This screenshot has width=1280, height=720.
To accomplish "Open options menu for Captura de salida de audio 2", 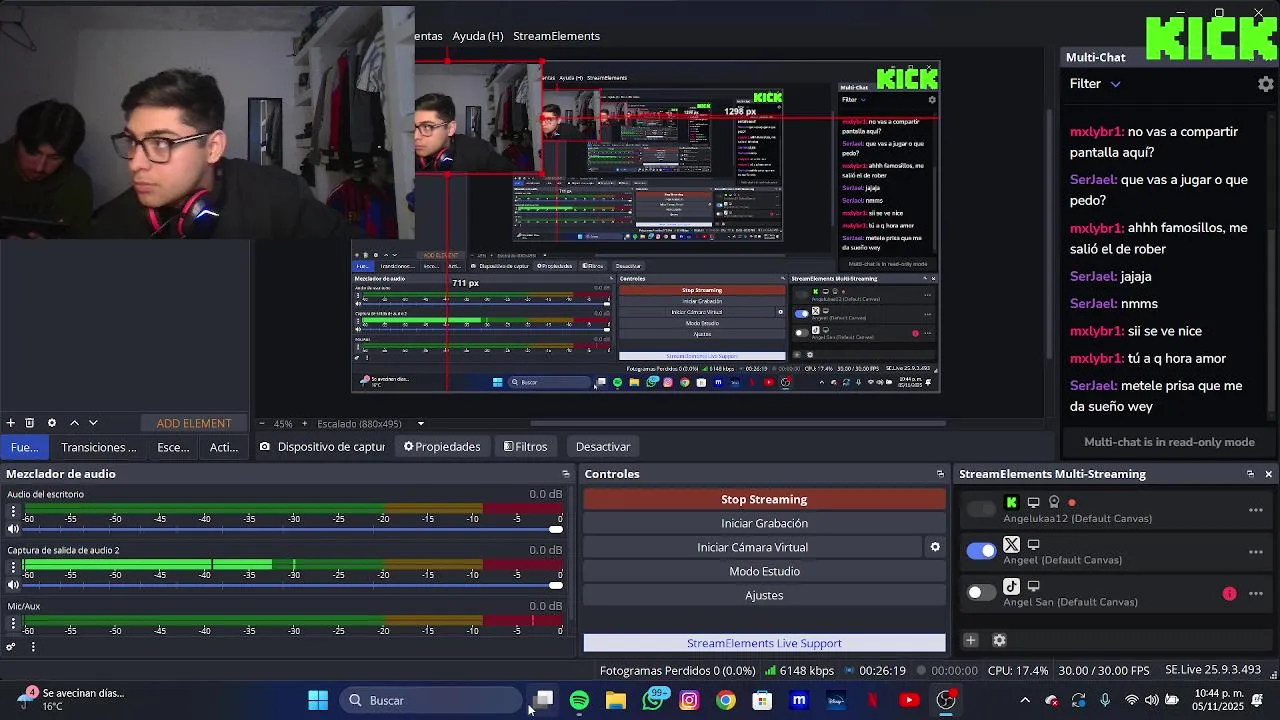I will pyautogui.click(x=13, y=568).
